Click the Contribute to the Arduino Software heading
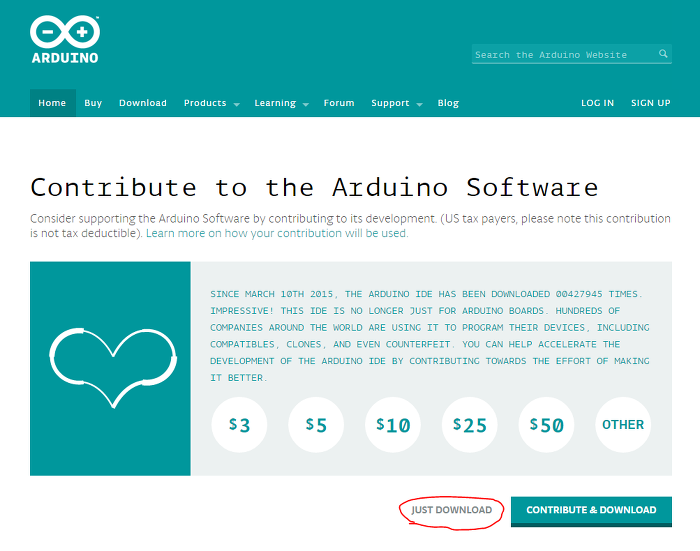Image resolution: width=700 pixels, height=551 pixels. [x=314, y=187]
